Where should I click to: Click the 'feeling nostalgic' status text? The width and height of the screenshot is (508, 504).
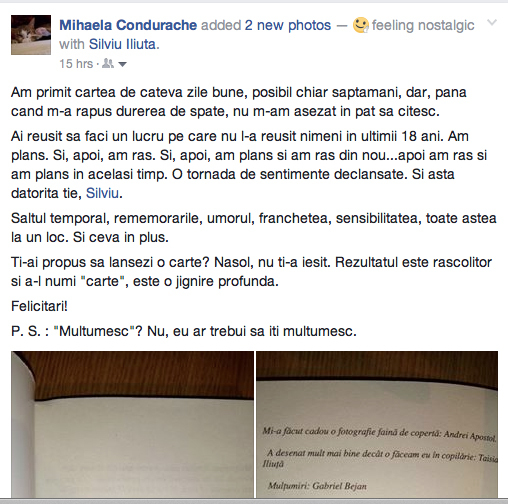(x=423, y=25)
